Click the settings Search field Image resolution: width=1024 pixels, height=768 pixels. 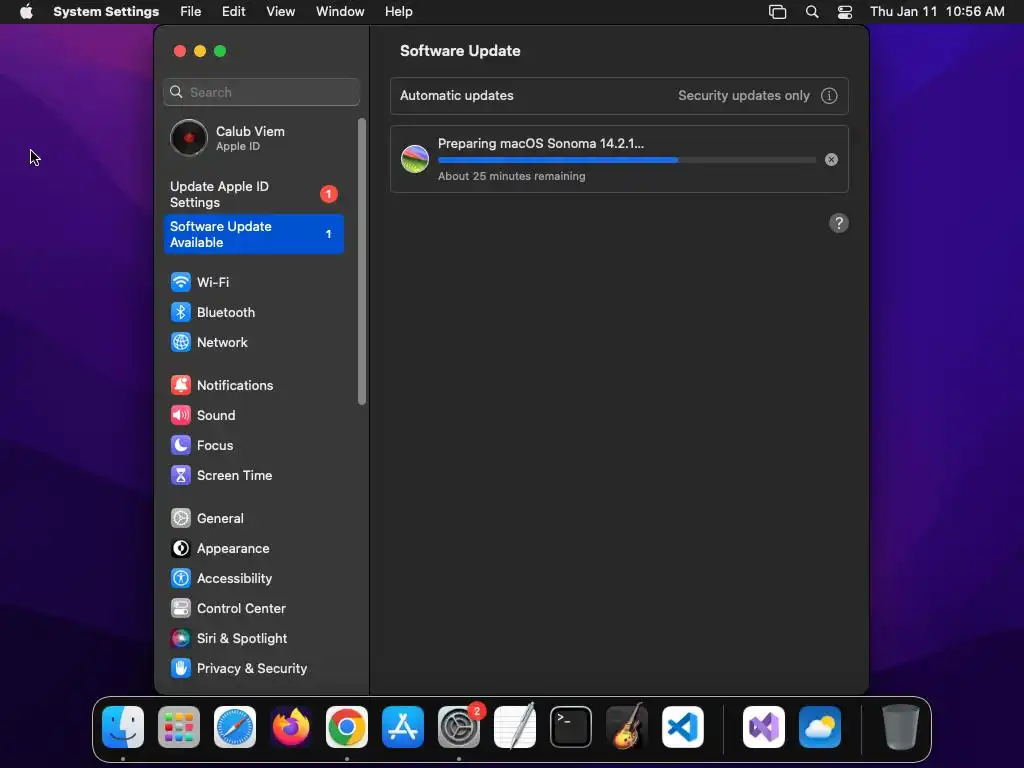261,92
